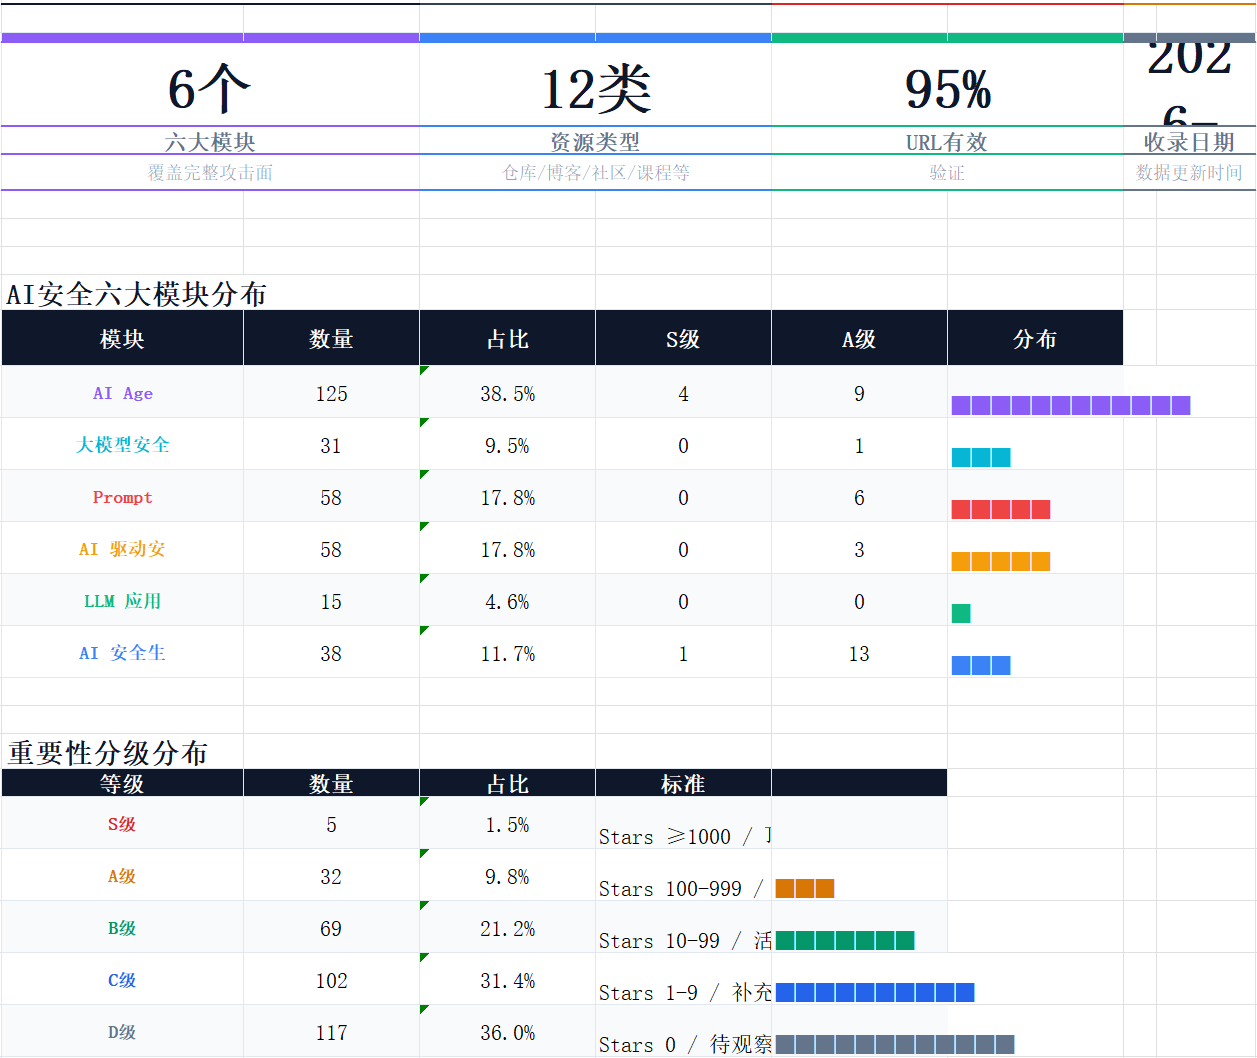Select the '大模型安全' module cell
Viewport: 1257px width, 1058px height.
122,444
